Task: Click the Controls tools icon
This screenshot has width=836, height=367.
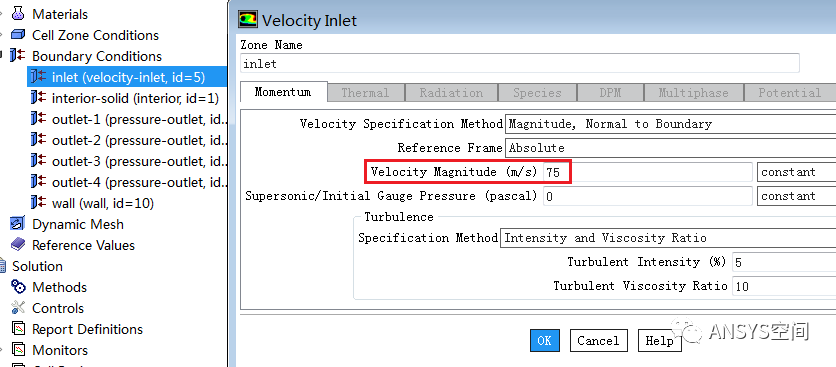Action: (18, 308)
